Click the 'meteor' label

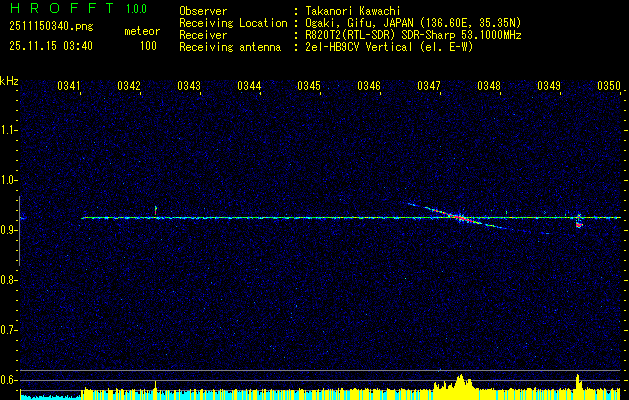point(142,31)
